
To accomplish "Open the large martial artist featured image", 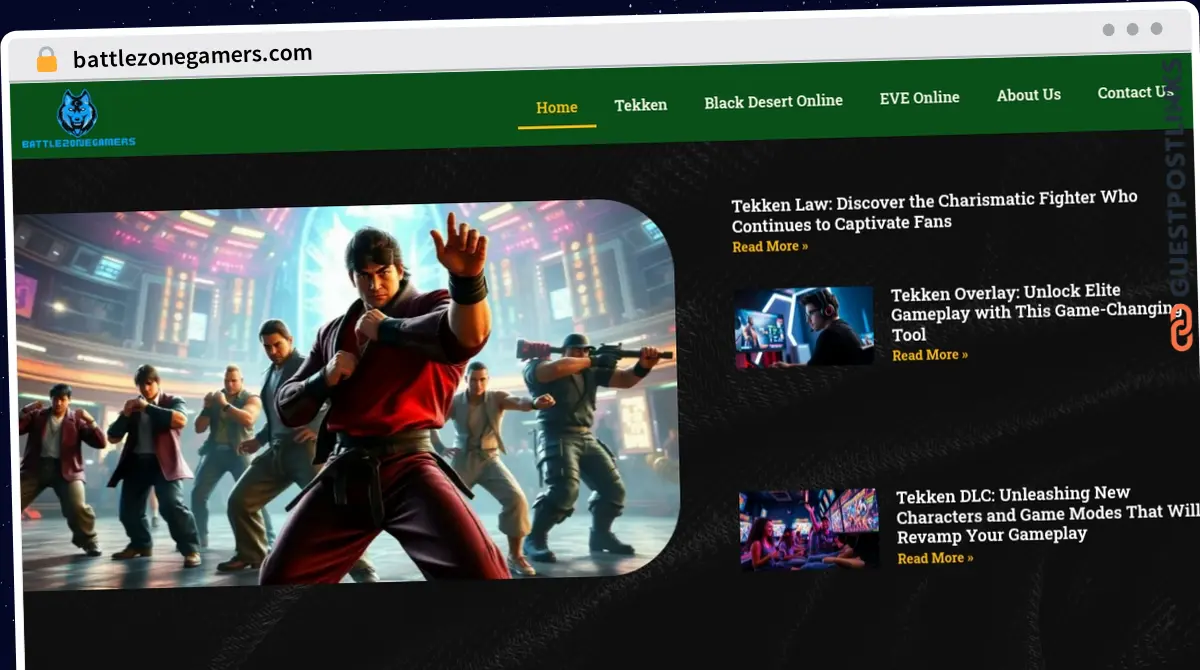I will [346, 395].
